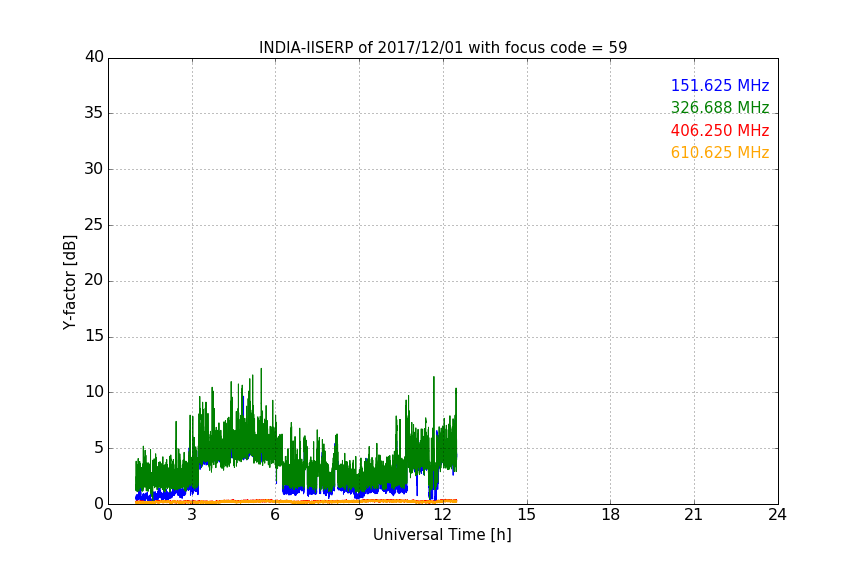Viewport: 864px width, 576px height.
Task: Click the plot title 'INDIA-IISERP of 2017/12/01'
Action: click(361, 48)
